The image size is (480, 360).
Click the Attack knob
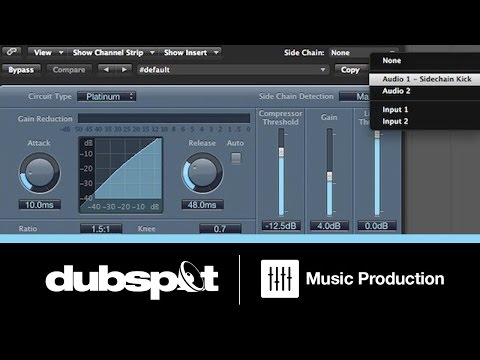pos(40,173)
